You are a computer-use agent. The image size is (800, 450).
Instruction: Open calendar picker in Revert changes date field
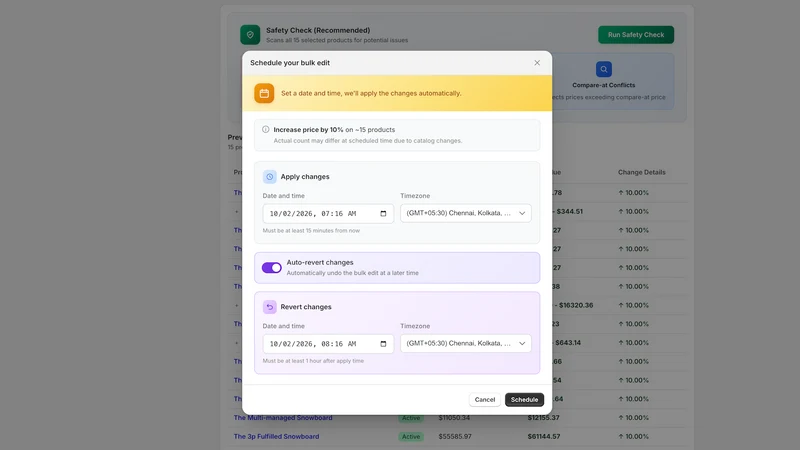[x=383, y=343]
